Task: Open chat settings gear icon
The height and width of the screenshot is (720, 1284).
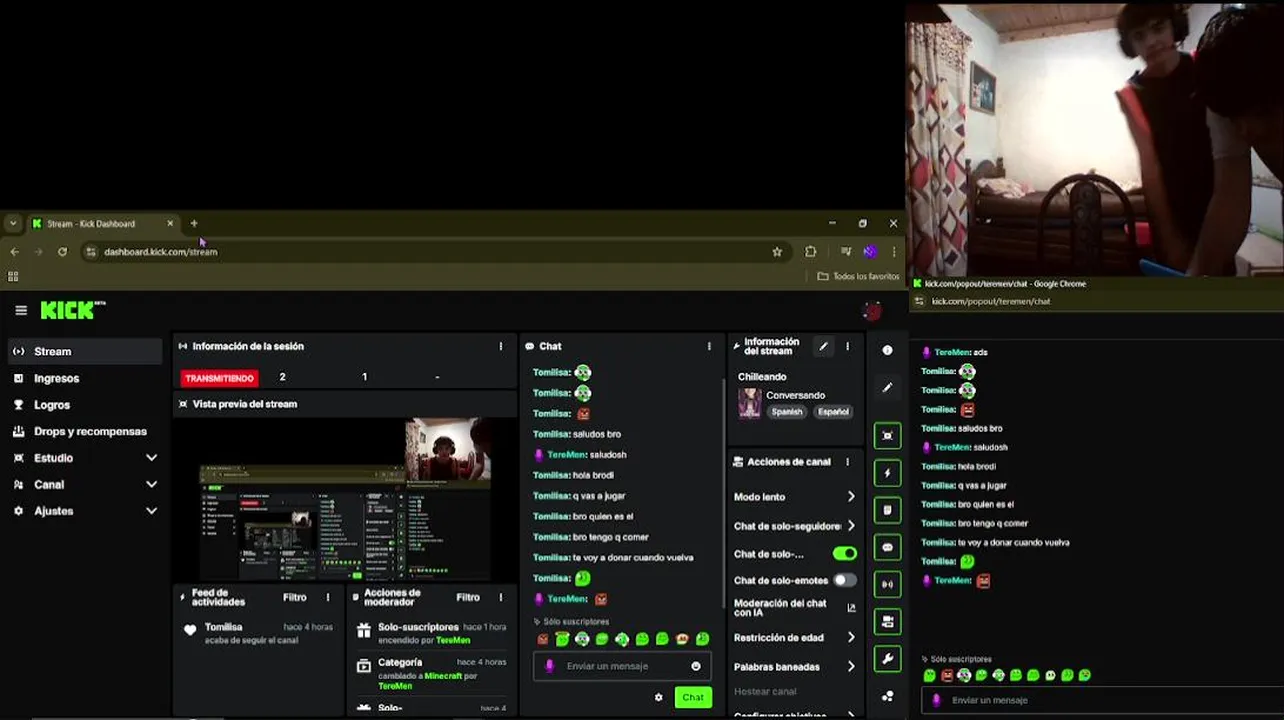Action: [x=658, y=698]
